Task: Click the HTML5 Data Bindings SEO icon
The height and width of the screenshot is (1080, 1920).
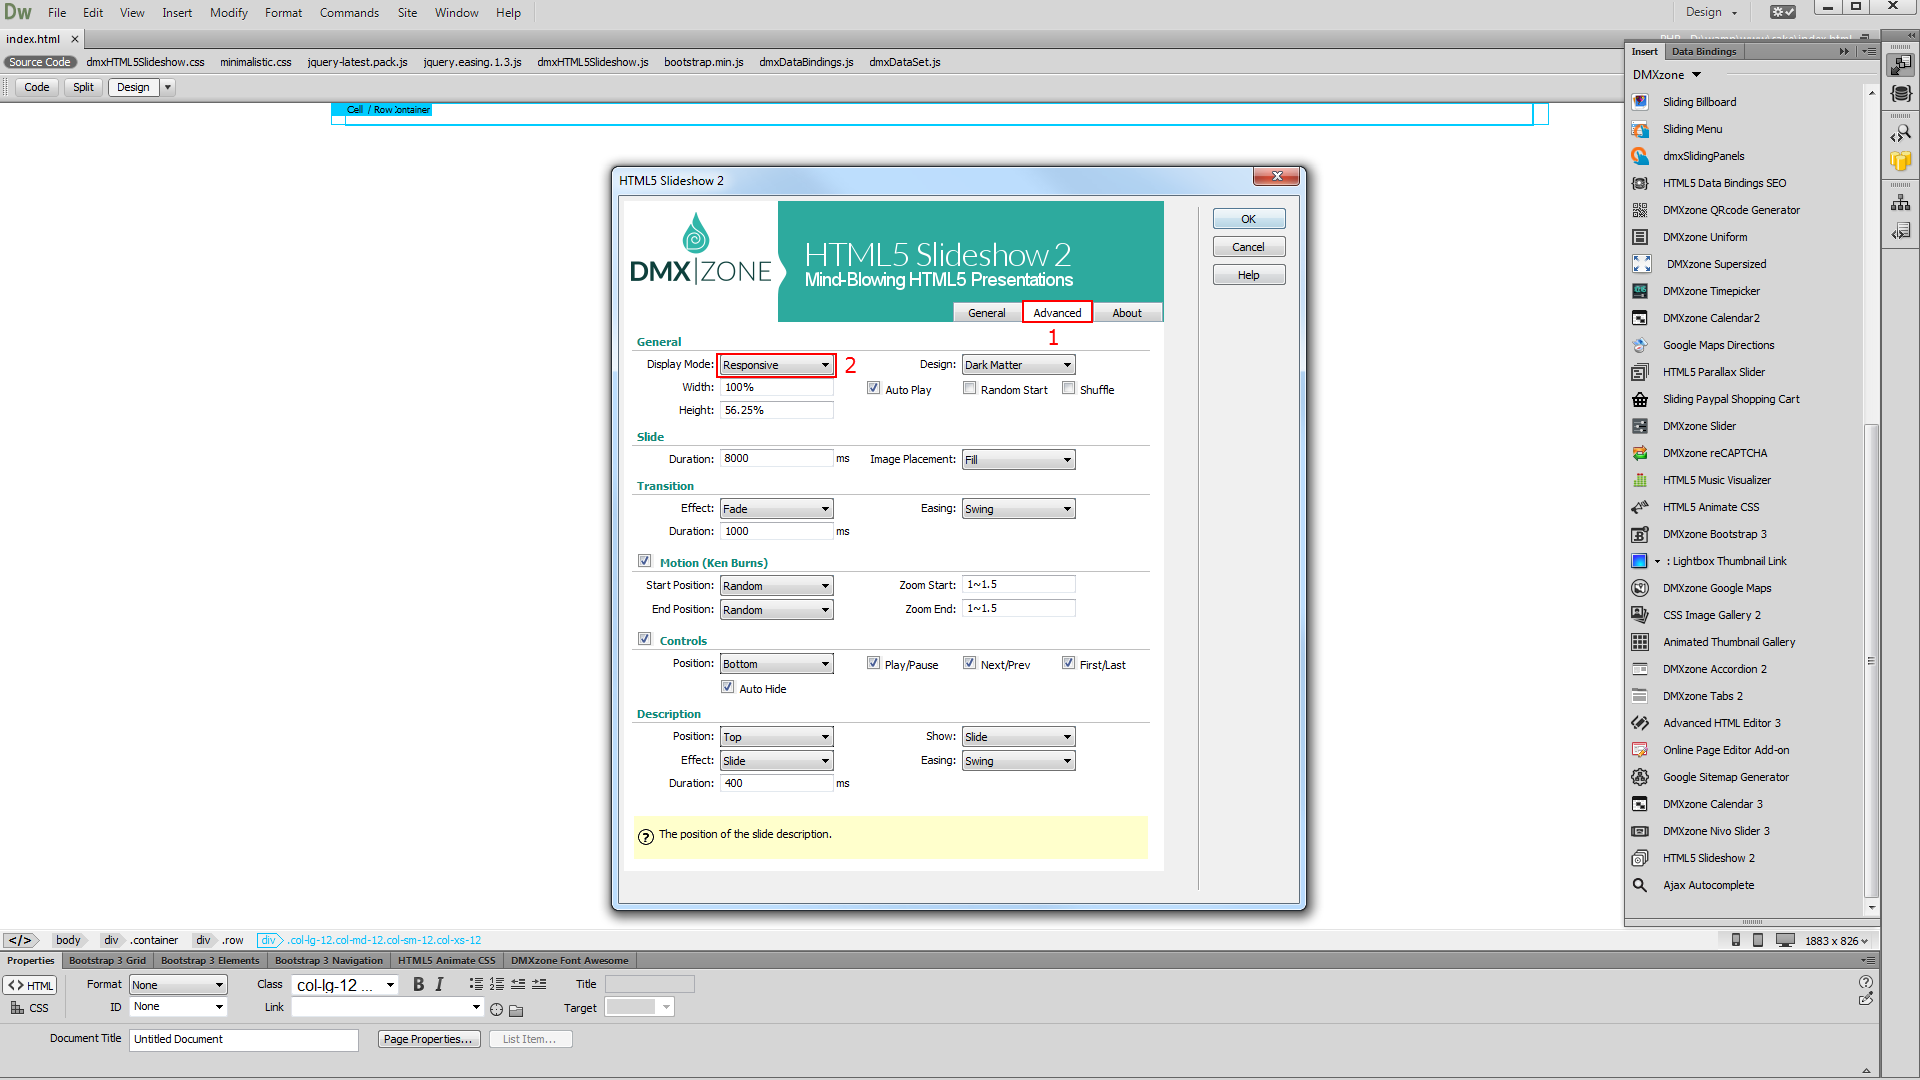Action: (x=1640, y=183)
